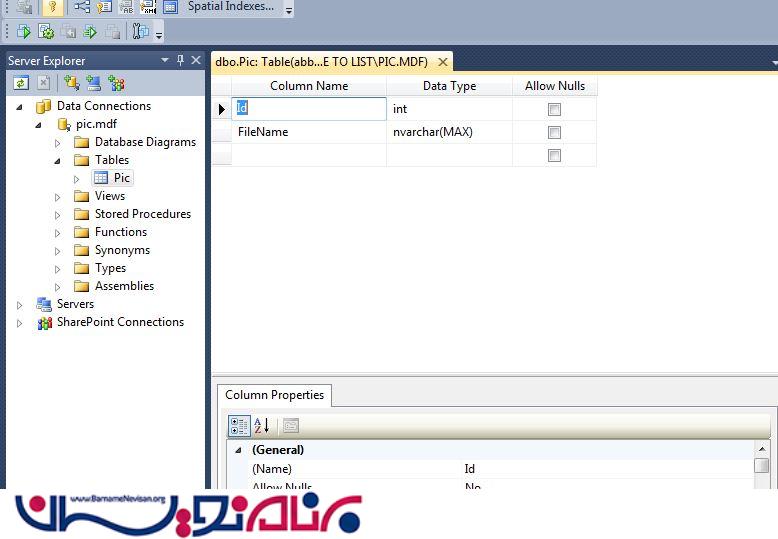Toggle Allow Nulls in the empty row
This screenshot has width=778, height=539.
click(554, 155)
